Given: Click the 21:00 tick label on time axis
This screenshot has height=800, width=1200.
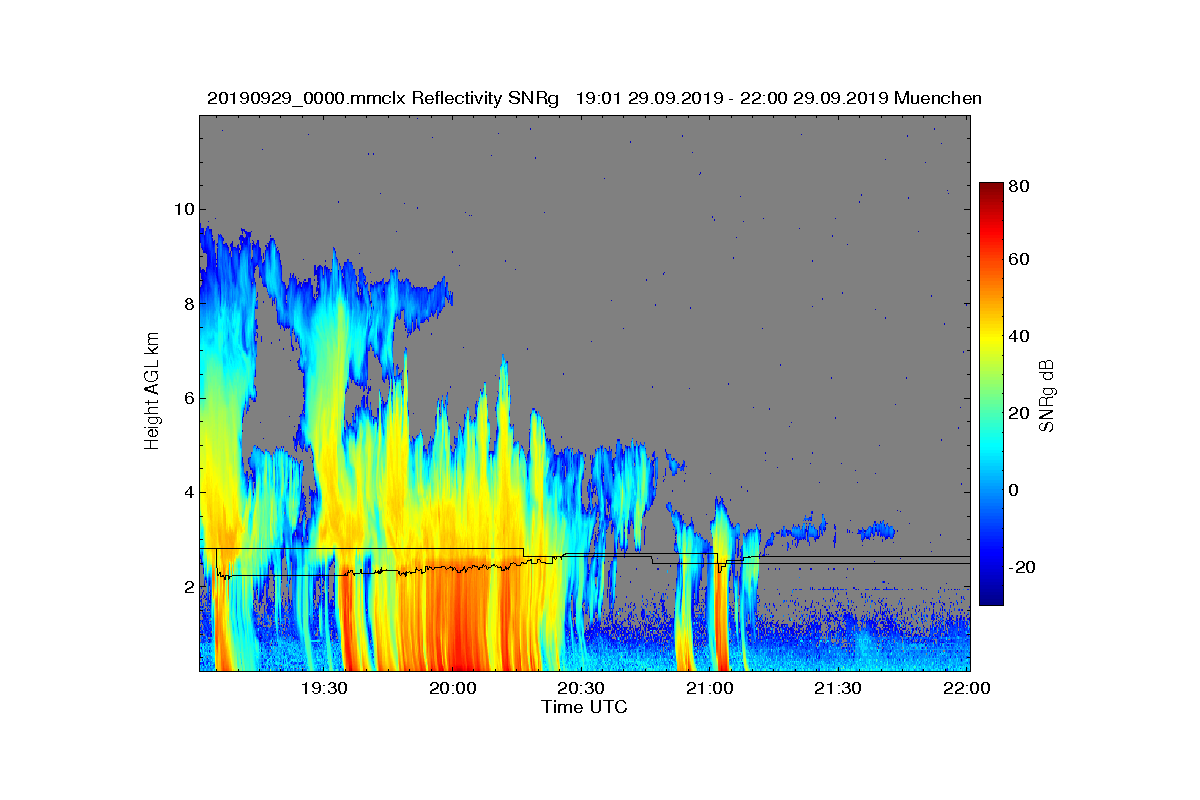Looking at the screenshot, I should click(710, 689).
